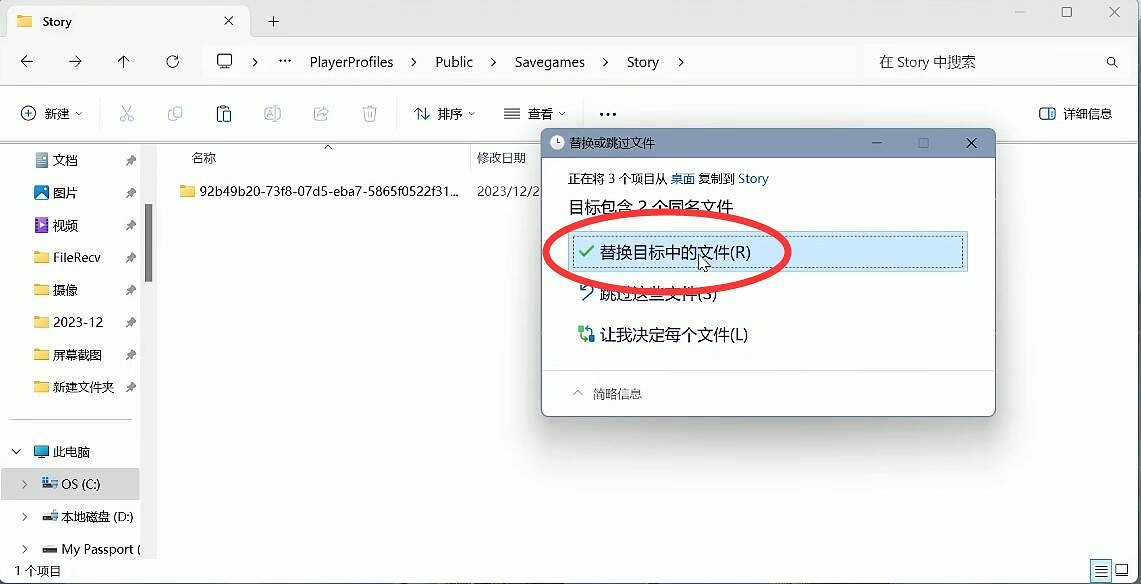Delete selection using the trash icon

[370, 113]
